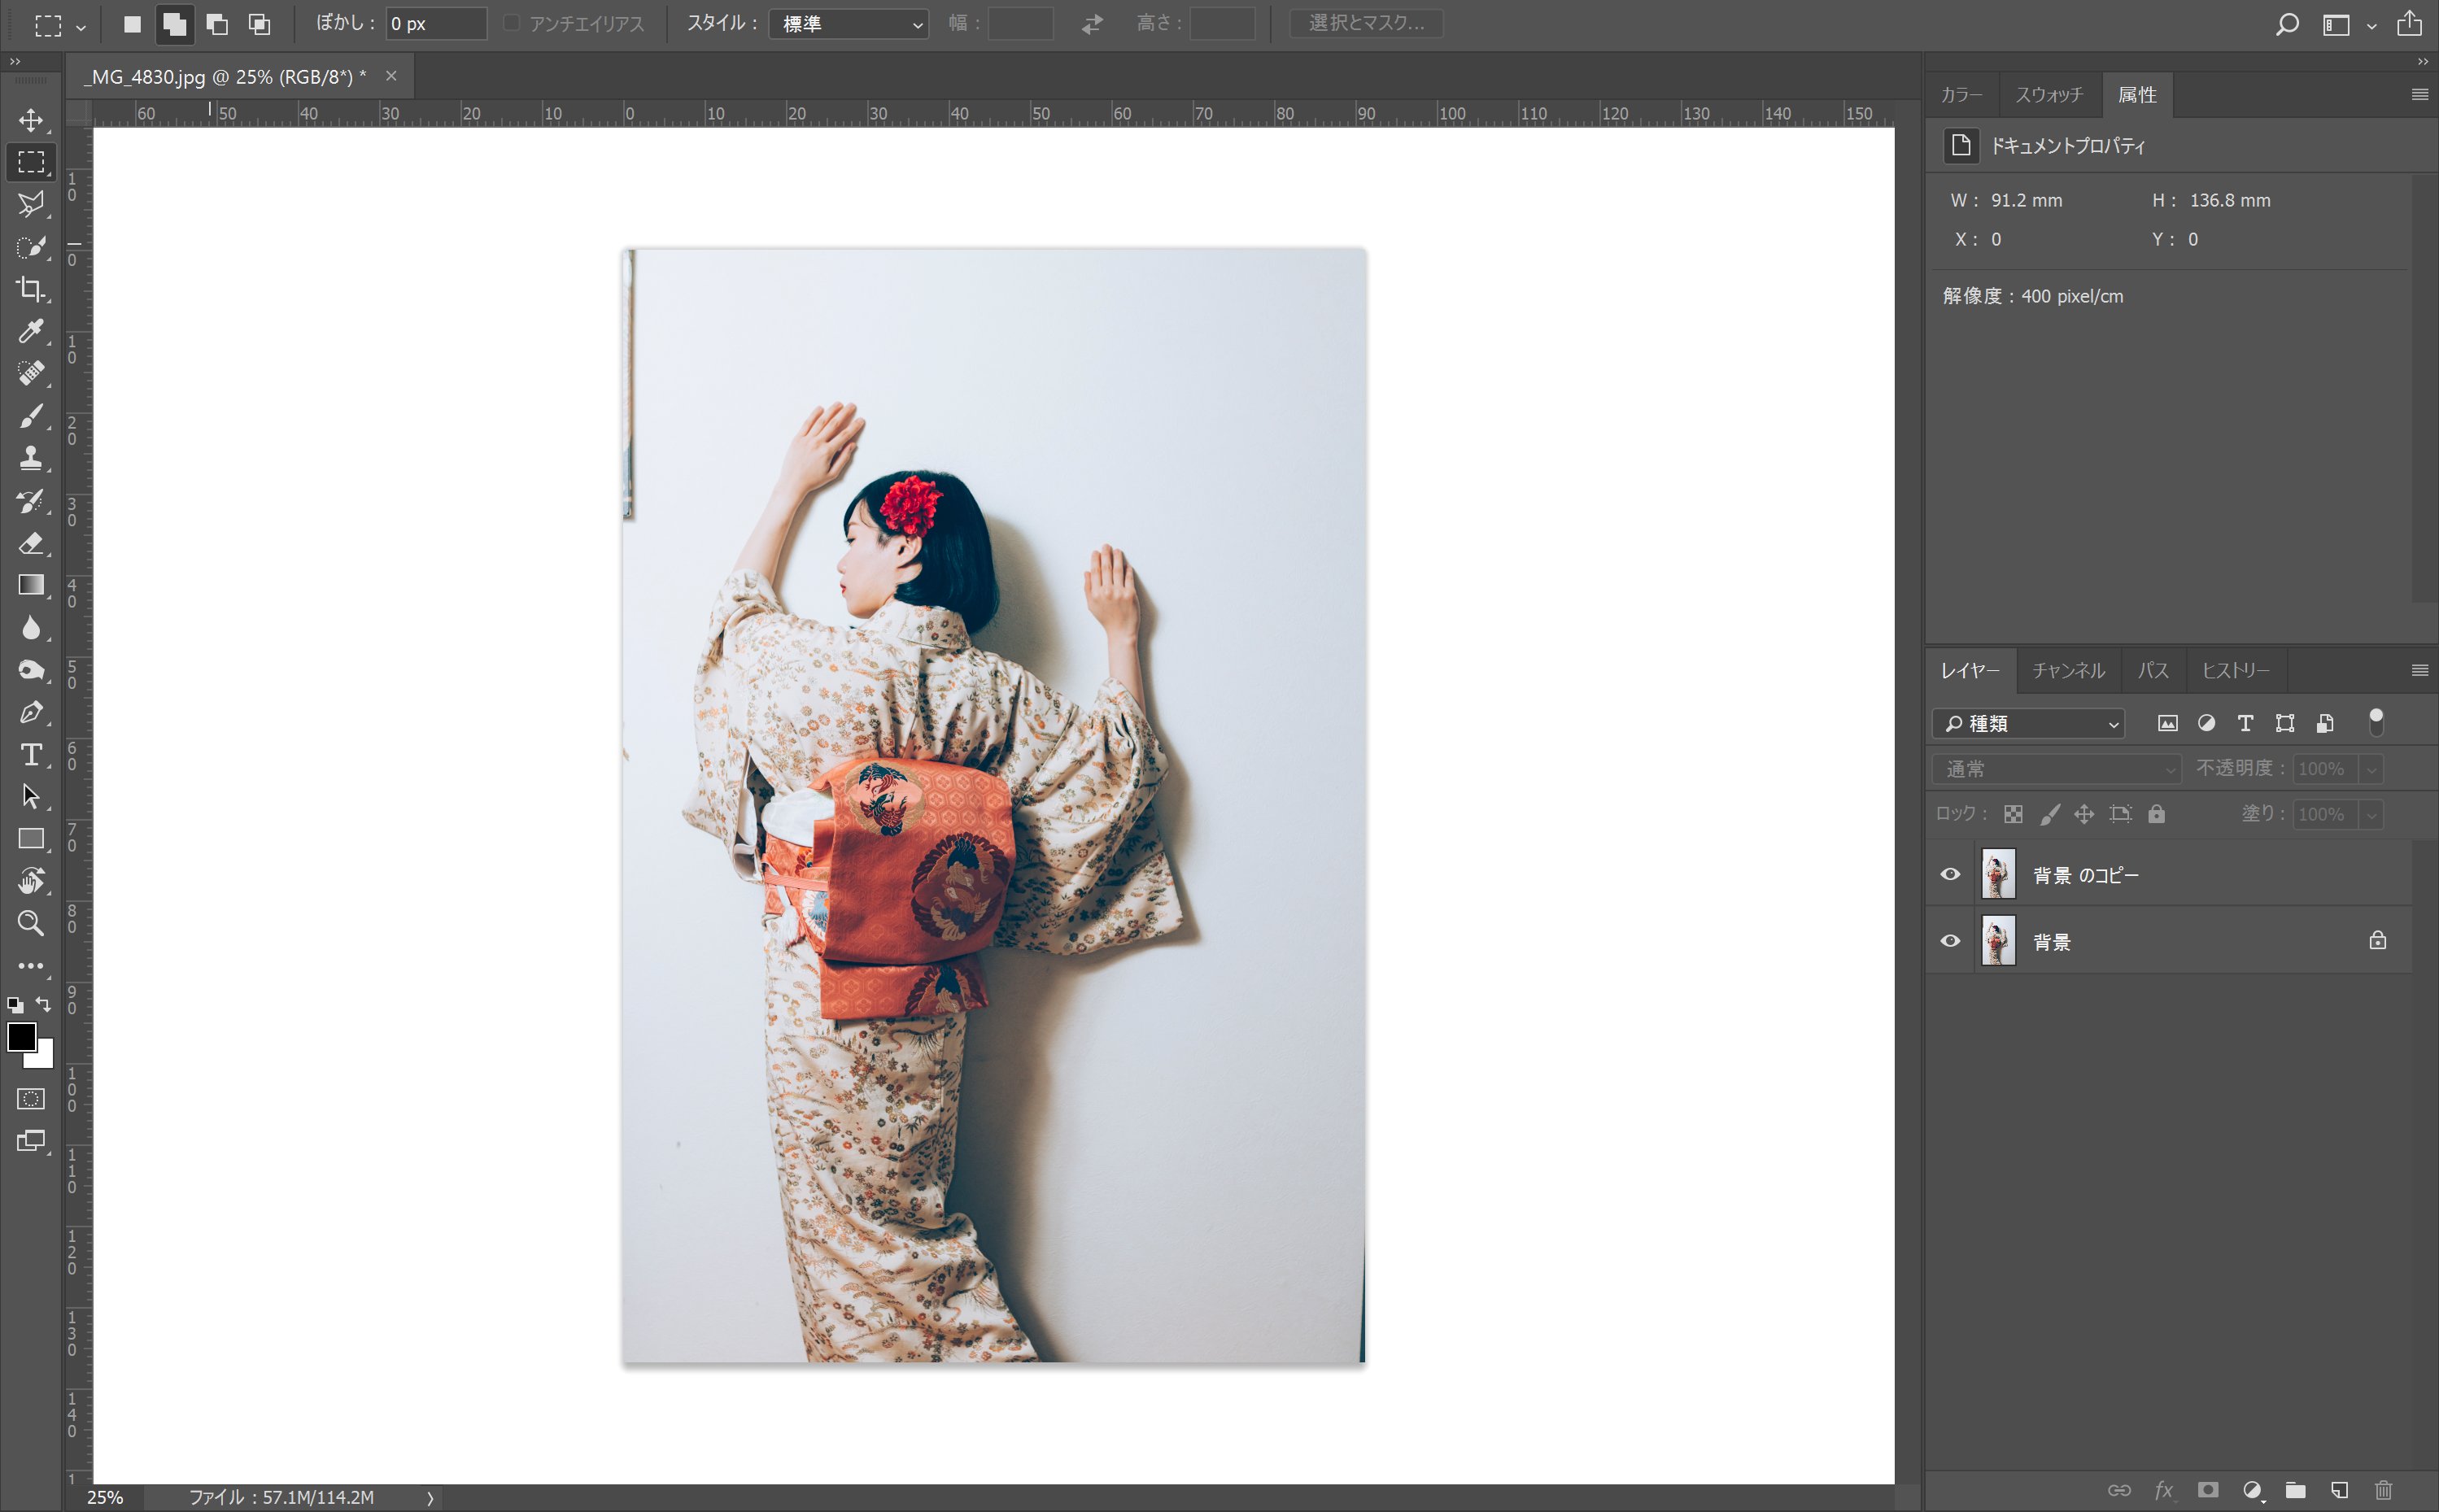The height and width of the screenshot is (1512, 2439).
Task: Enable Add to selection mode
Action: [175, 24]
